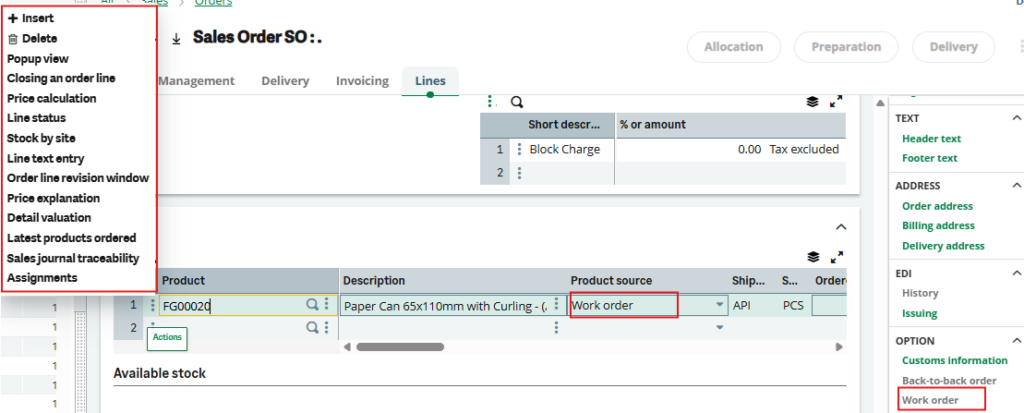Collapse the EDI panel section
This screenshot has width=1024, height=413.
(x=1016, y=273)
